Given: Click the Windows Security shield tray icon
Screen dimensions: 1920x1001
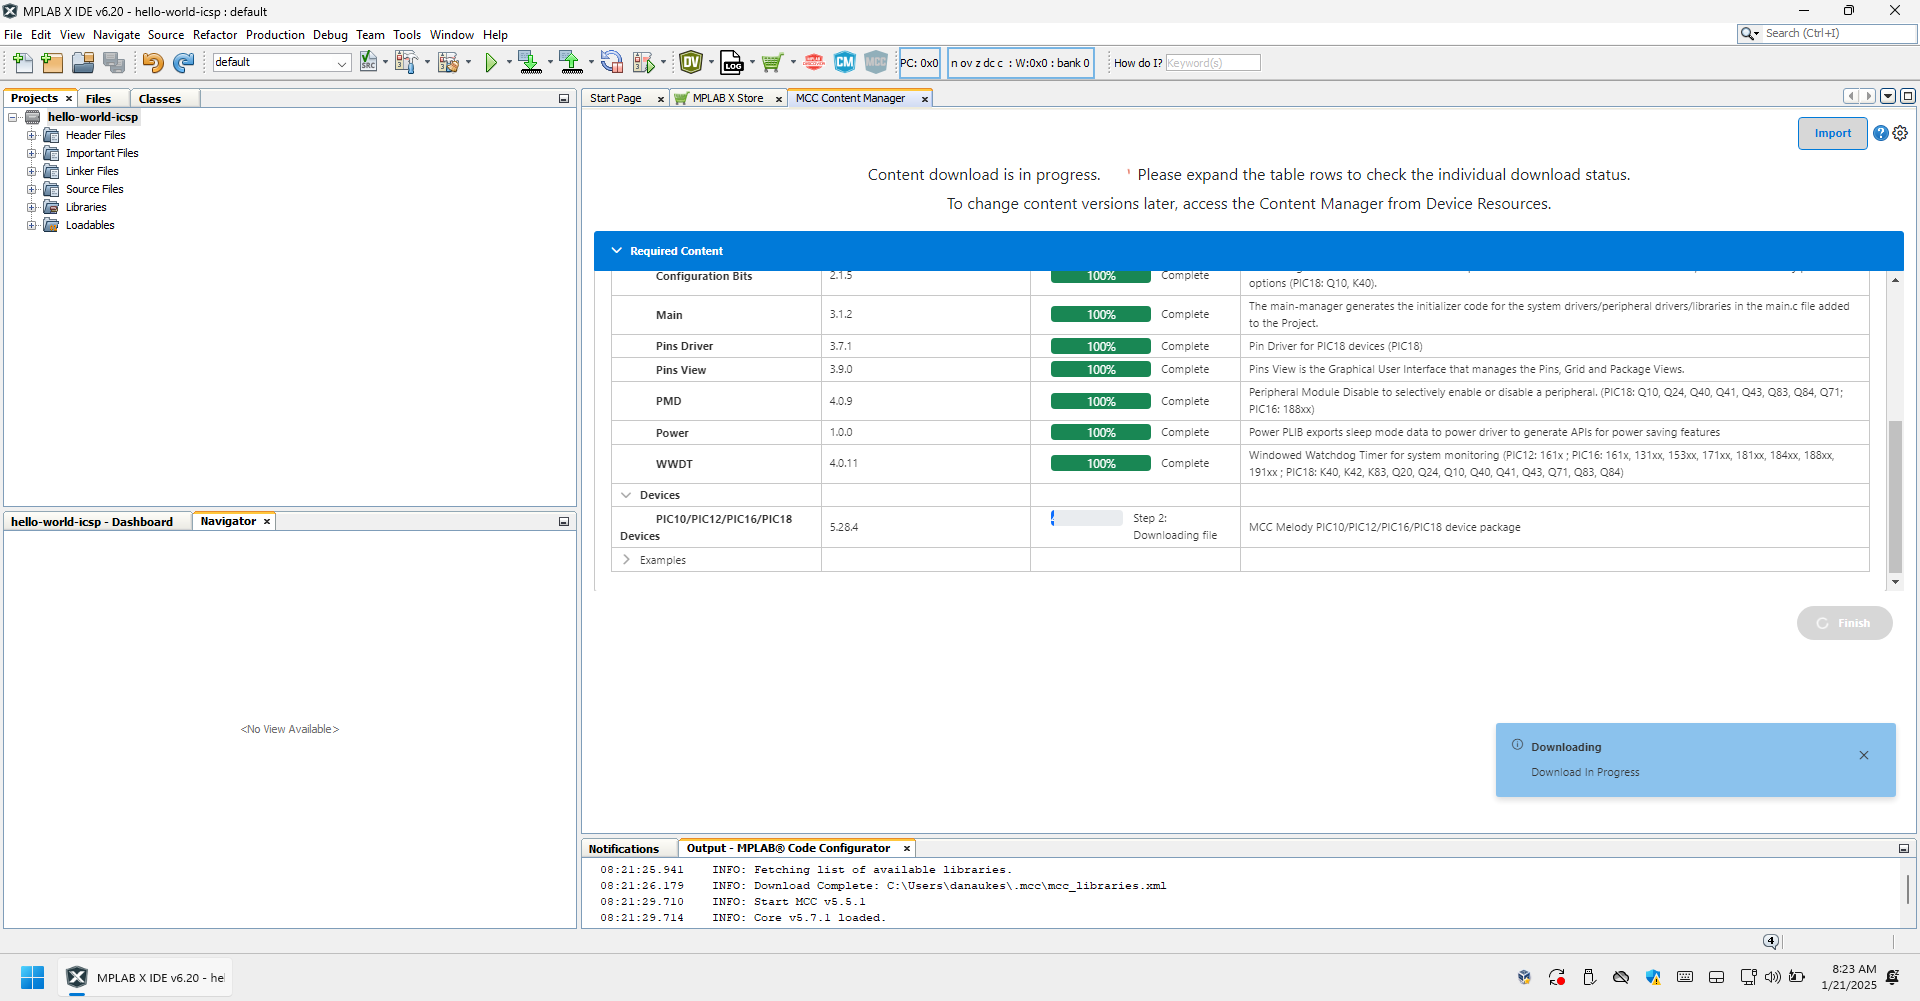Looking at the screenshot, I should tap(1653, 977).
